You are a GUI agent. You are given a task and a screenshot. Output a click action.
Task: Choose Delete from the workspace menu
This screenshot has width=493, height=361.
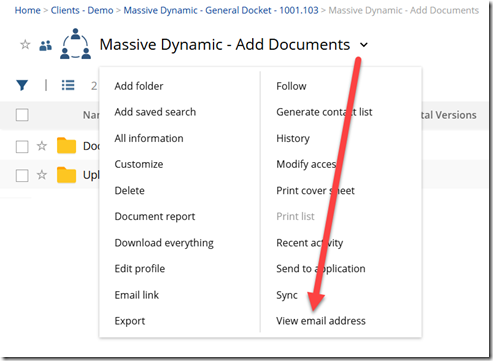[x=129, y=191]
